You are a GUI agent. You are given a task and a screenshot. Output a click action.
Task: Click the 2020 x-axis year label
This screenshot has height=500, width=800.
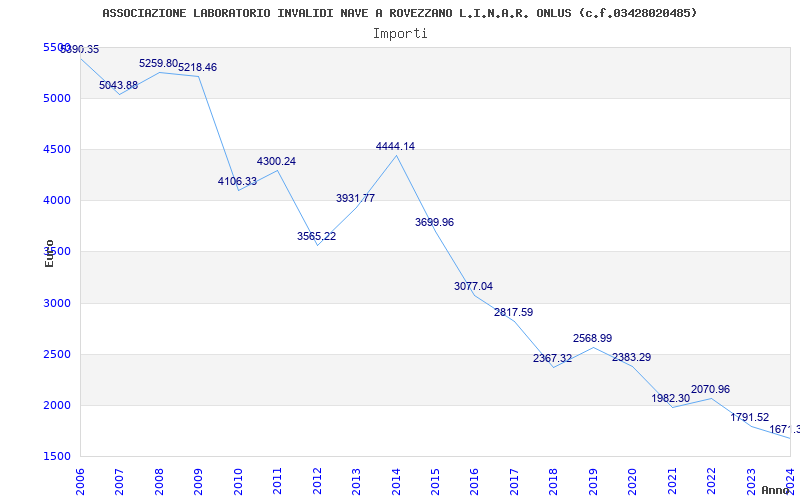pyautogui.click(x=632, y=482)
